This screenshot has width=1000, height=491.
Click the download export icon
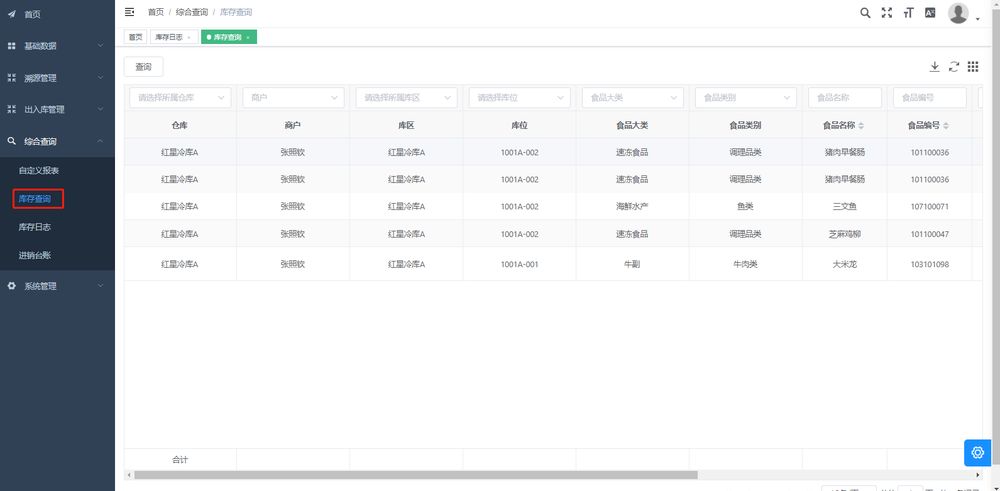(x=934, y=67)
